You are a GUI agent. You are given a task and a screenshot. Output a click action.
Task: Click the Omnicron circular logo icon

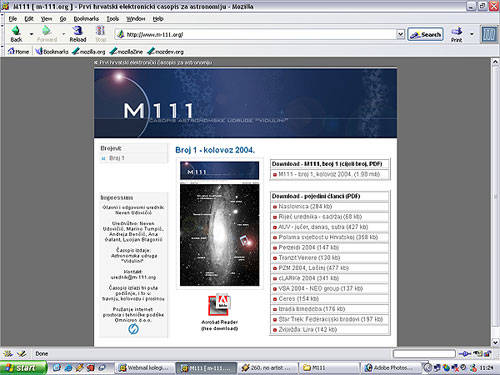(x=133, y=329)
